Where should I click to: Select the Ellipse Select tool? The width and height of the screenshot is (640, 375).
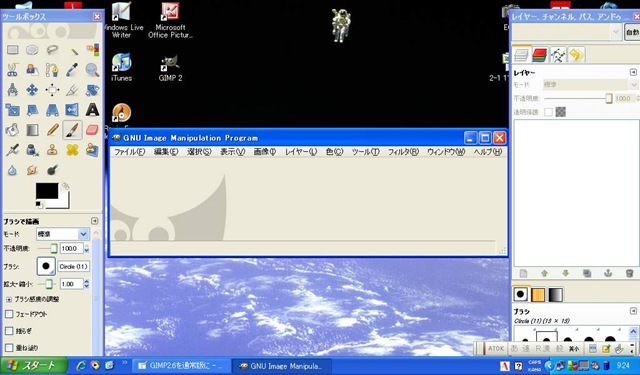[x=32, y=50]
